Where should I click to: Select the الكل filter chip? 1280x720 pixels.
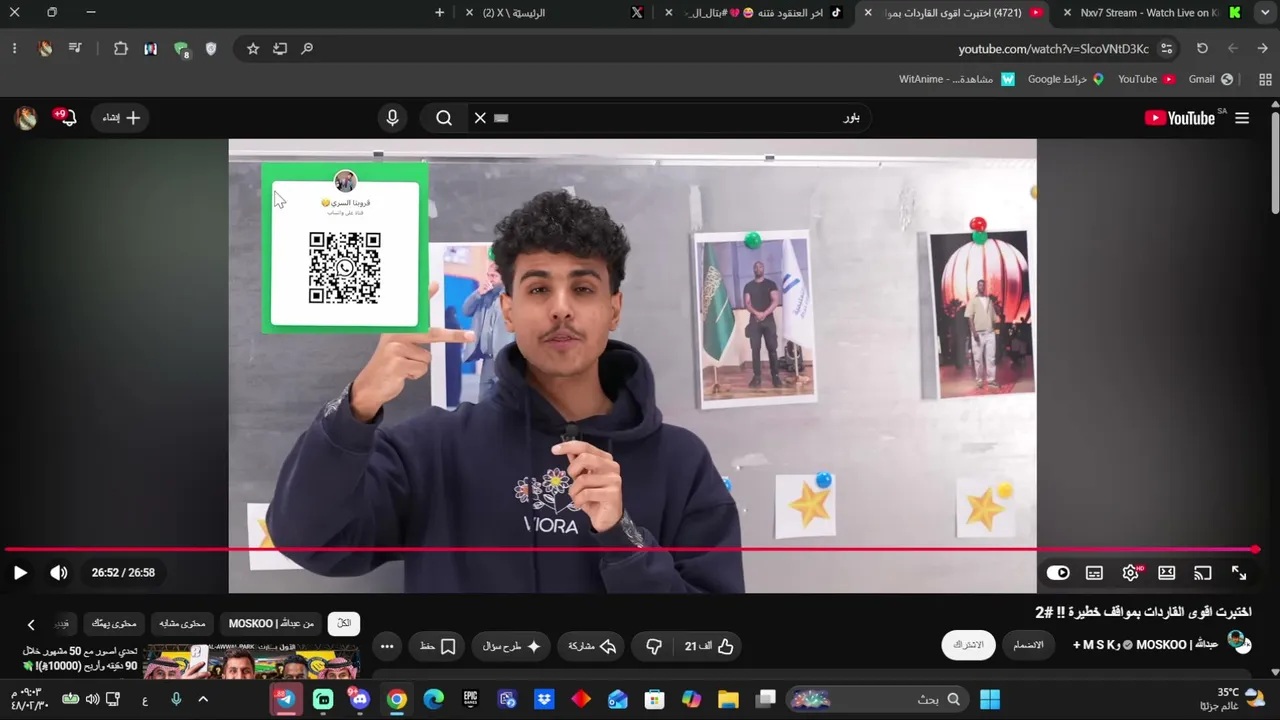[344, 624]
